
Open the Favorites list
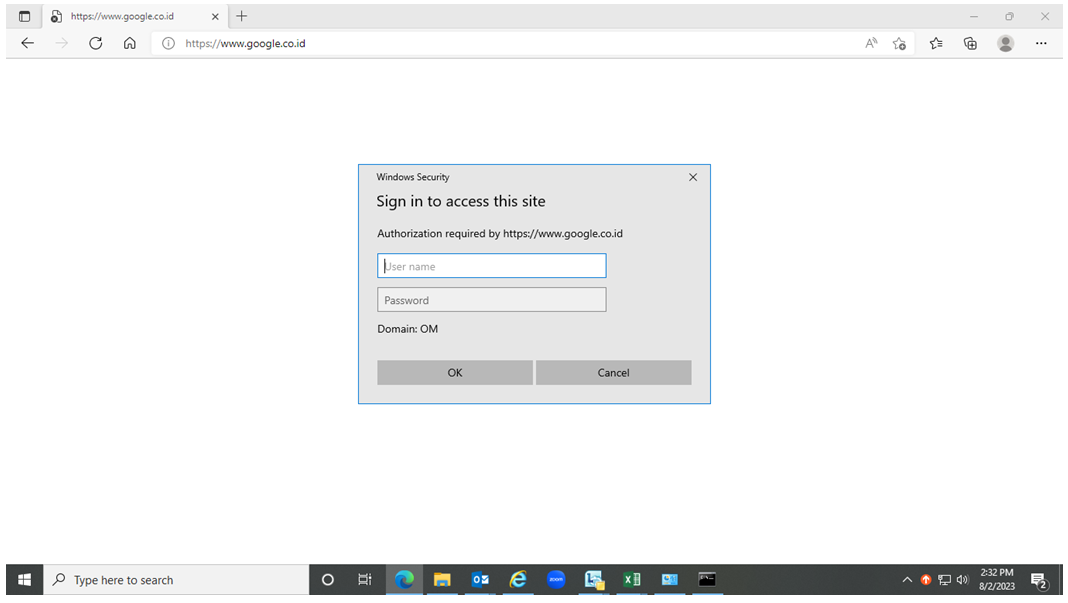pyautogui.click(x=936, y=43)
